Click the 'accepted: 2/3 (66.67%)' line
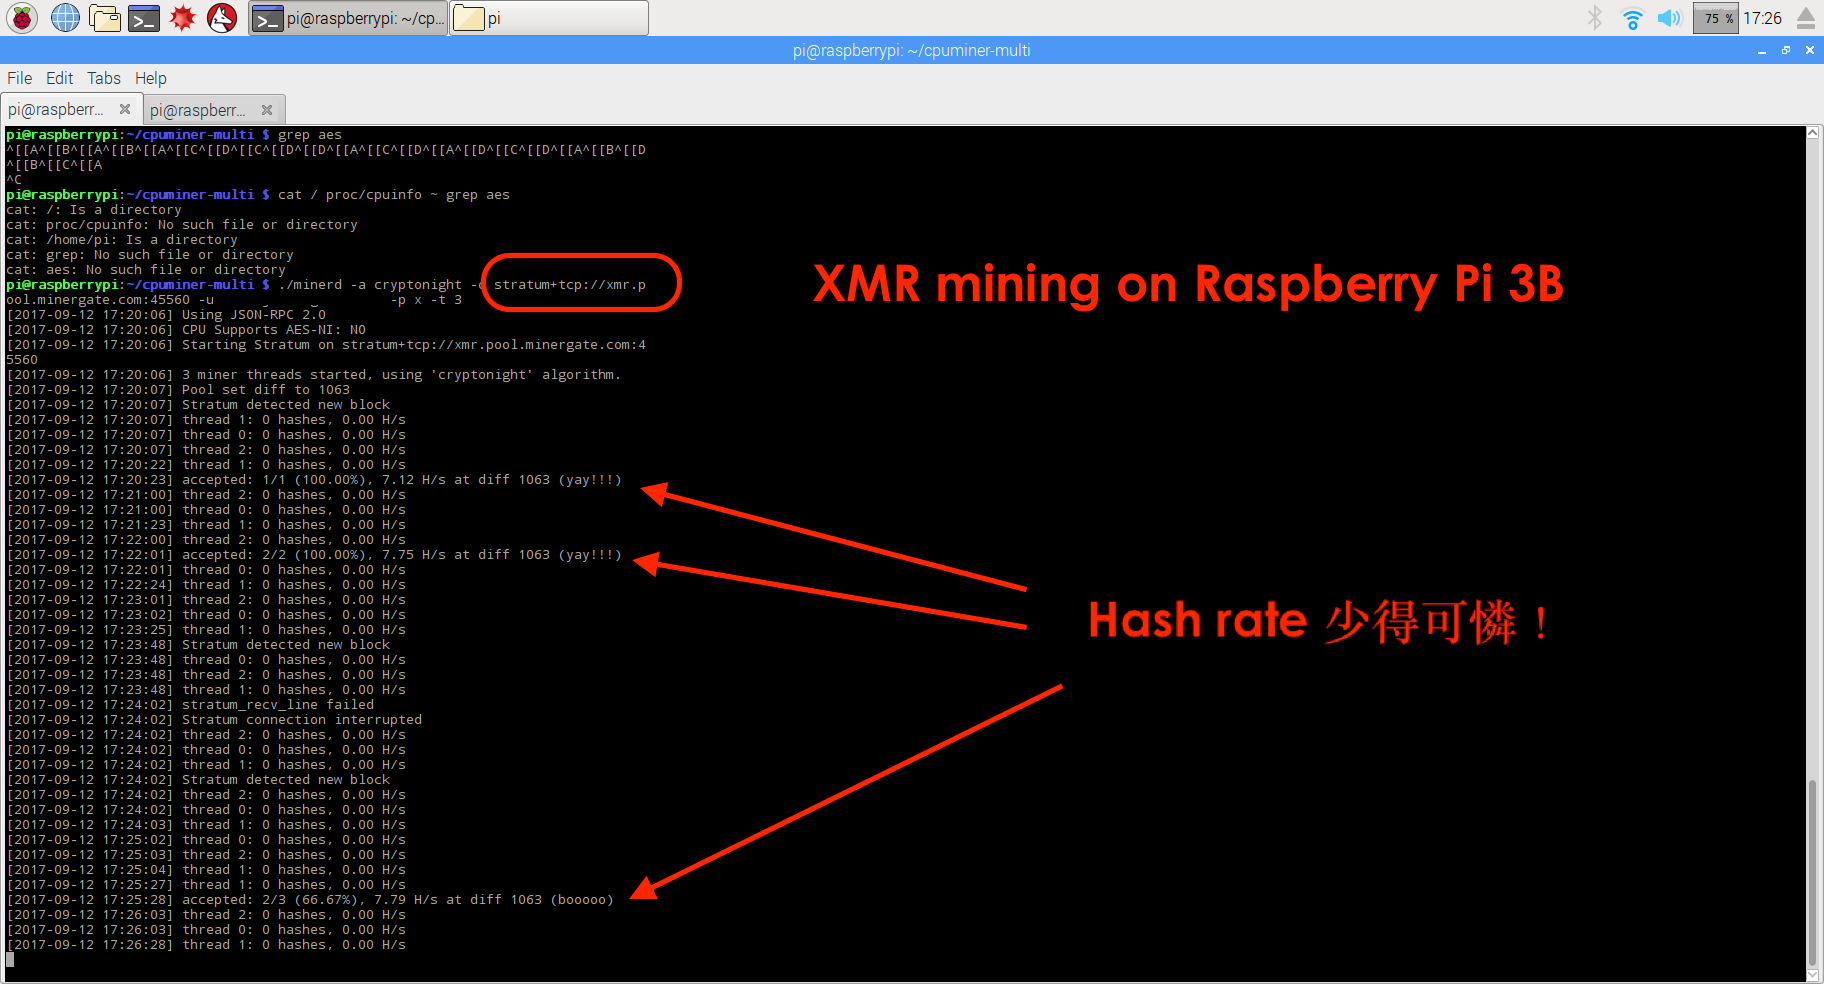Image resolution: width=1824 pixels, height=984 pixels. (310, 900)
